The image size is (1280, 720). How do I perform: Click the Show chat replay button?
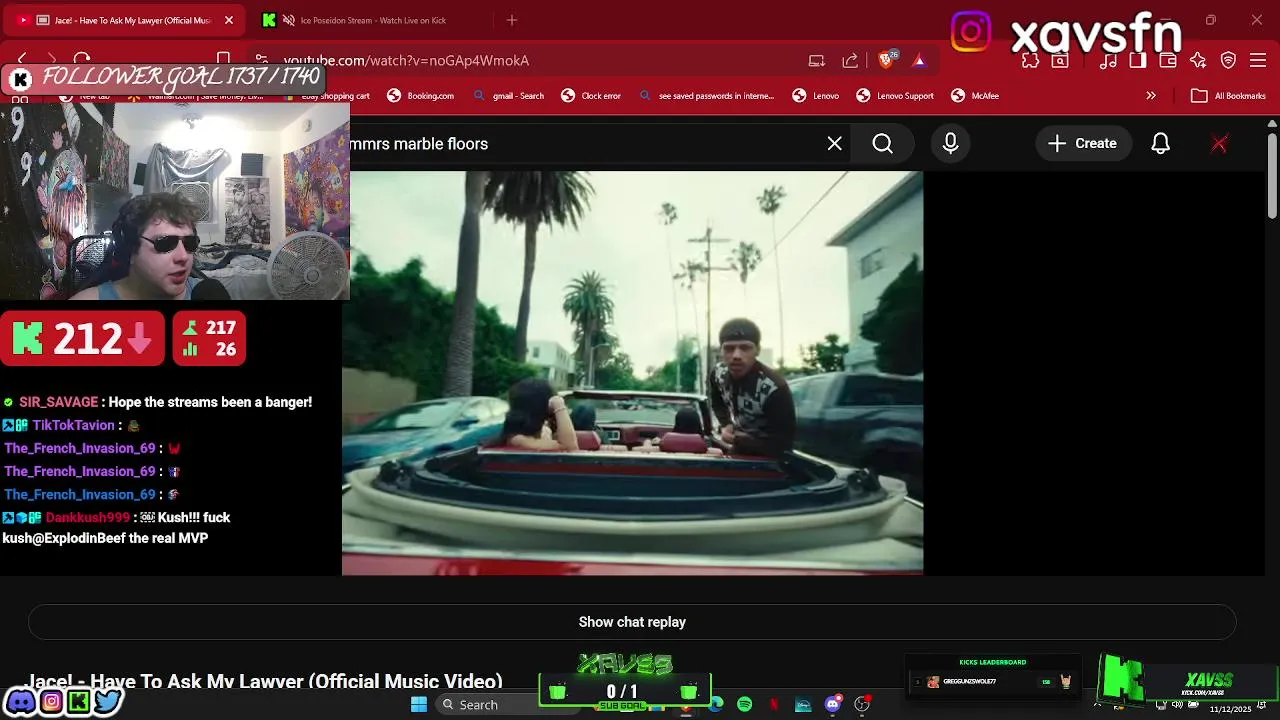632,622
